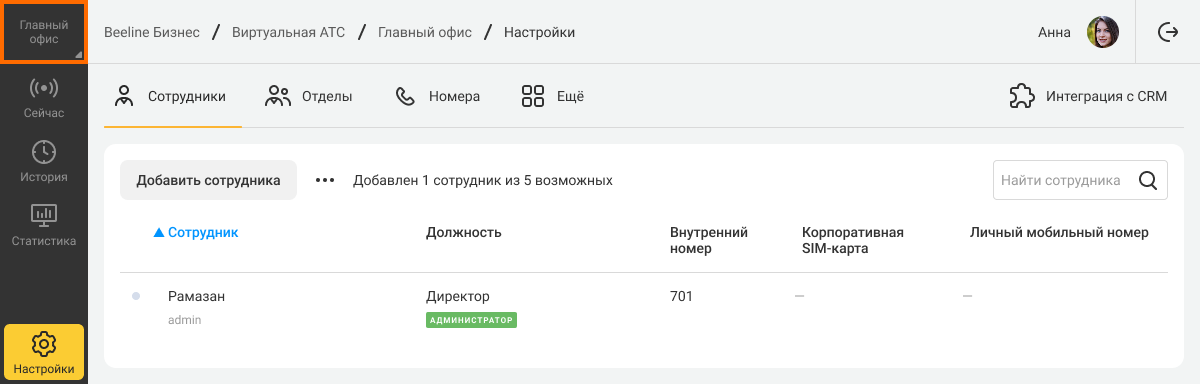Select the Сотрудники tab
The image size is (1200, 384).
click(170, 97)
